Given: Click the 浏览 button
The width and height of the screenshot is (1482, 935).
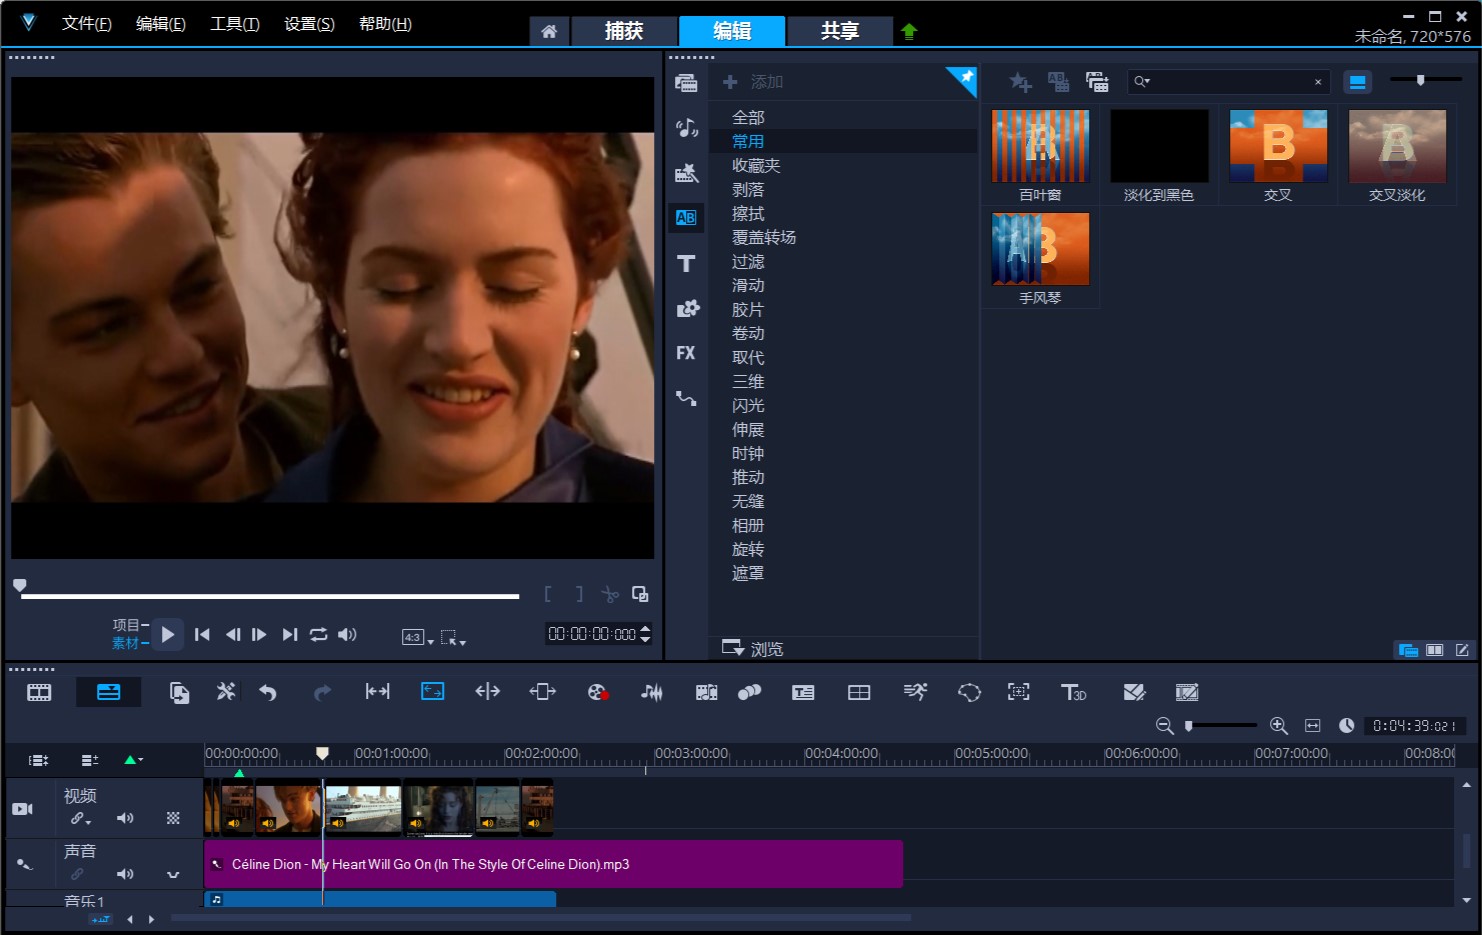Looking at the screenshot, I should pyautogui.click(x=753, y=649).
